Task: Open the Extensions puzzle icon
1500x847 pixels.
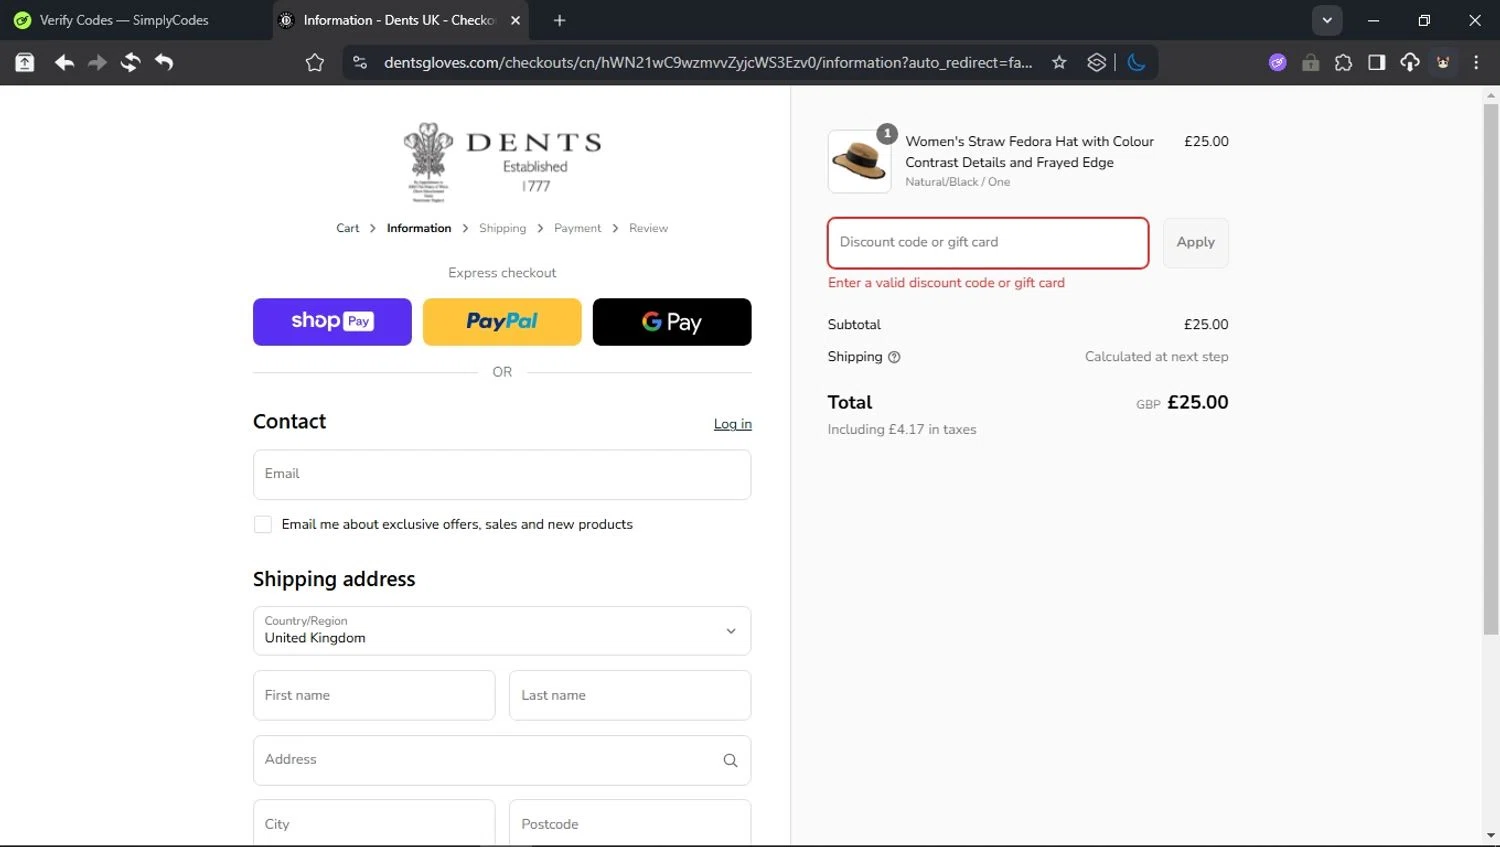Action: point(1343,62)
